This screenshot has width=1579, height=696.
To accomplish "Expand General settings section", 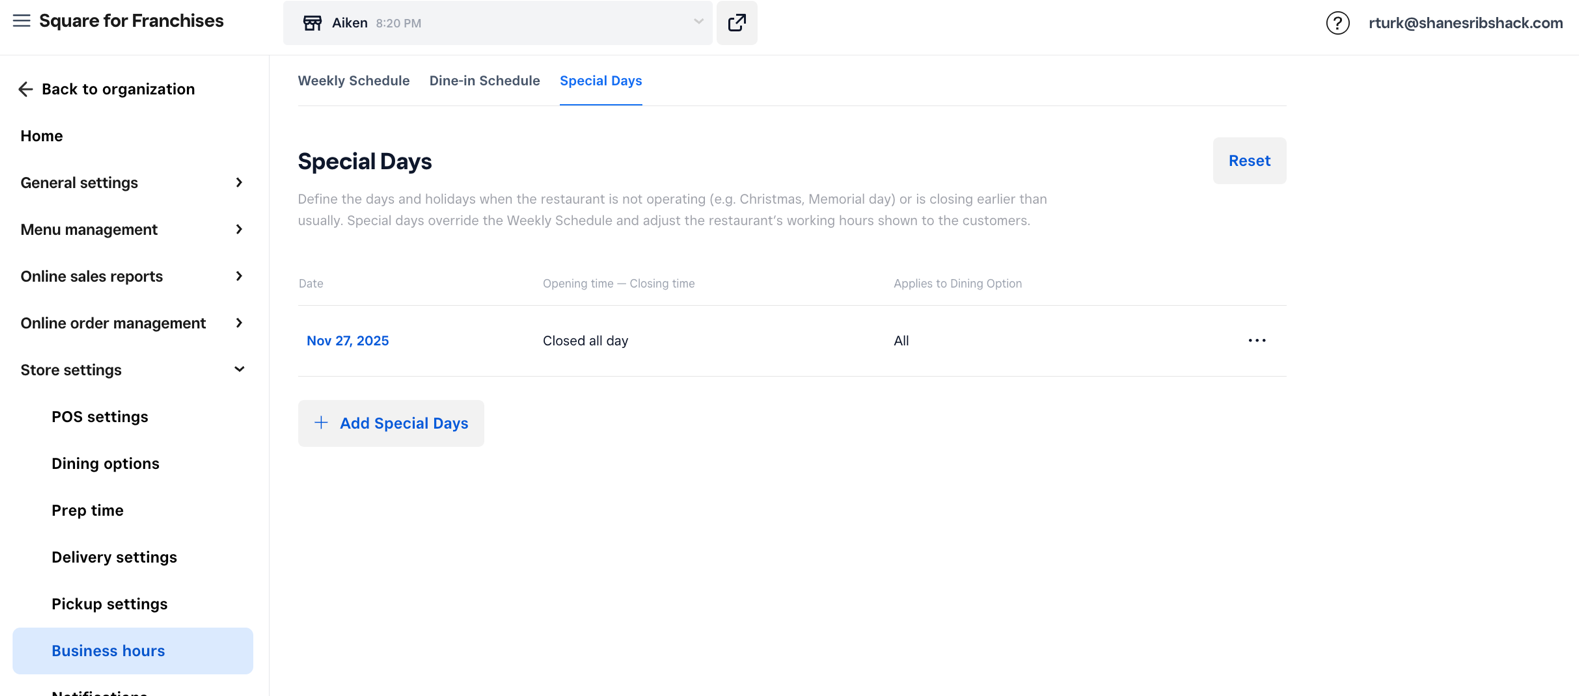I will 133,183.
